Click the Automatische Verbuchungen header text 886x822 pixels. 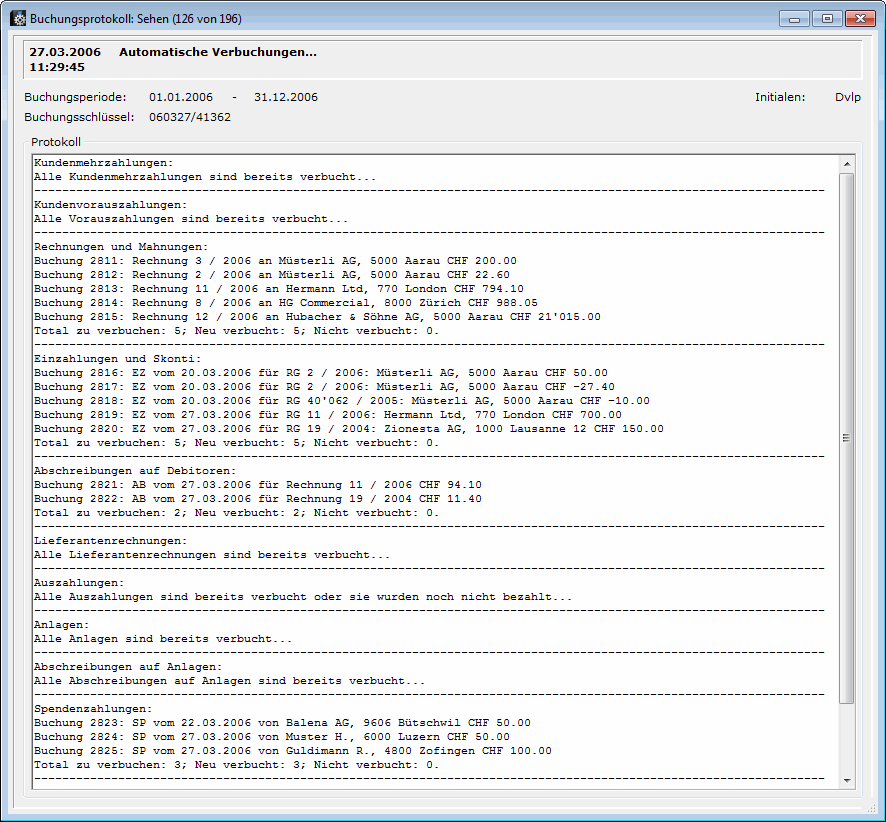[x=217, y=52]
